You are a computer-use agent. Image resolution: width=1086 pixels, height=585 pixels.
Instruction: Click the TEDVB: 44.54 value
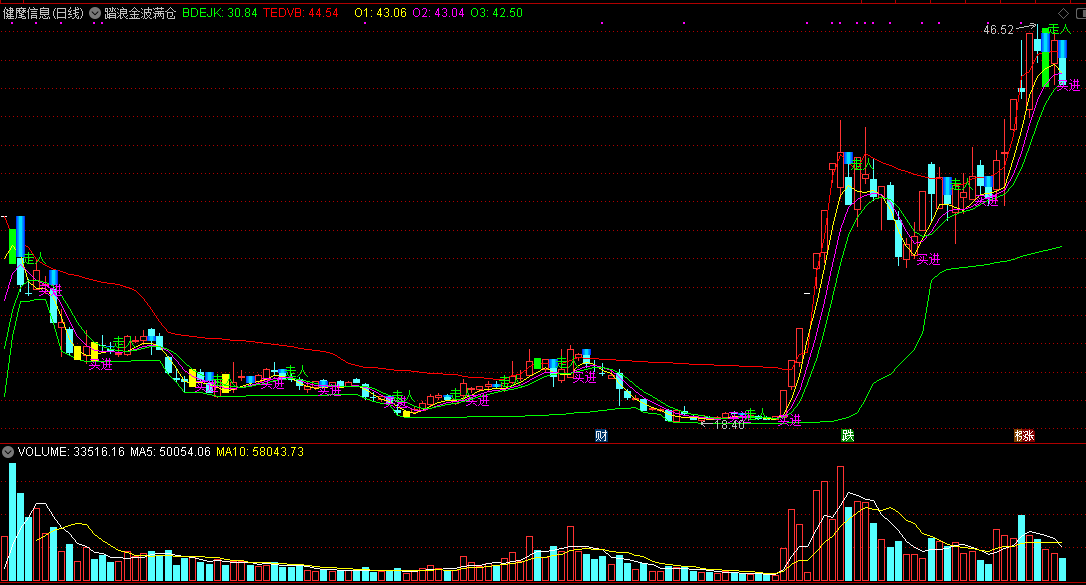(x=301, y=13)
